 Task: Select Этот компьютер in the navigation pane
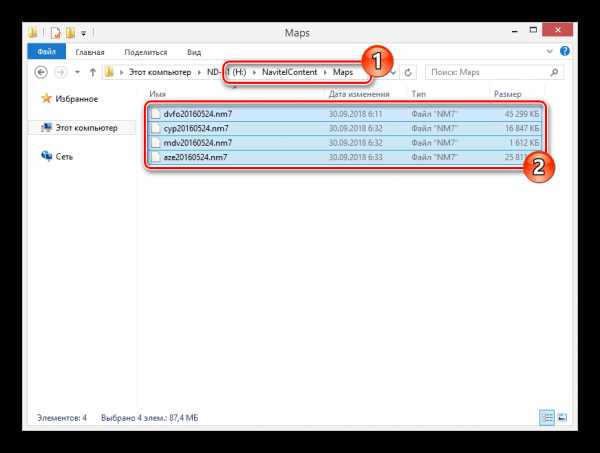point(85,128)
